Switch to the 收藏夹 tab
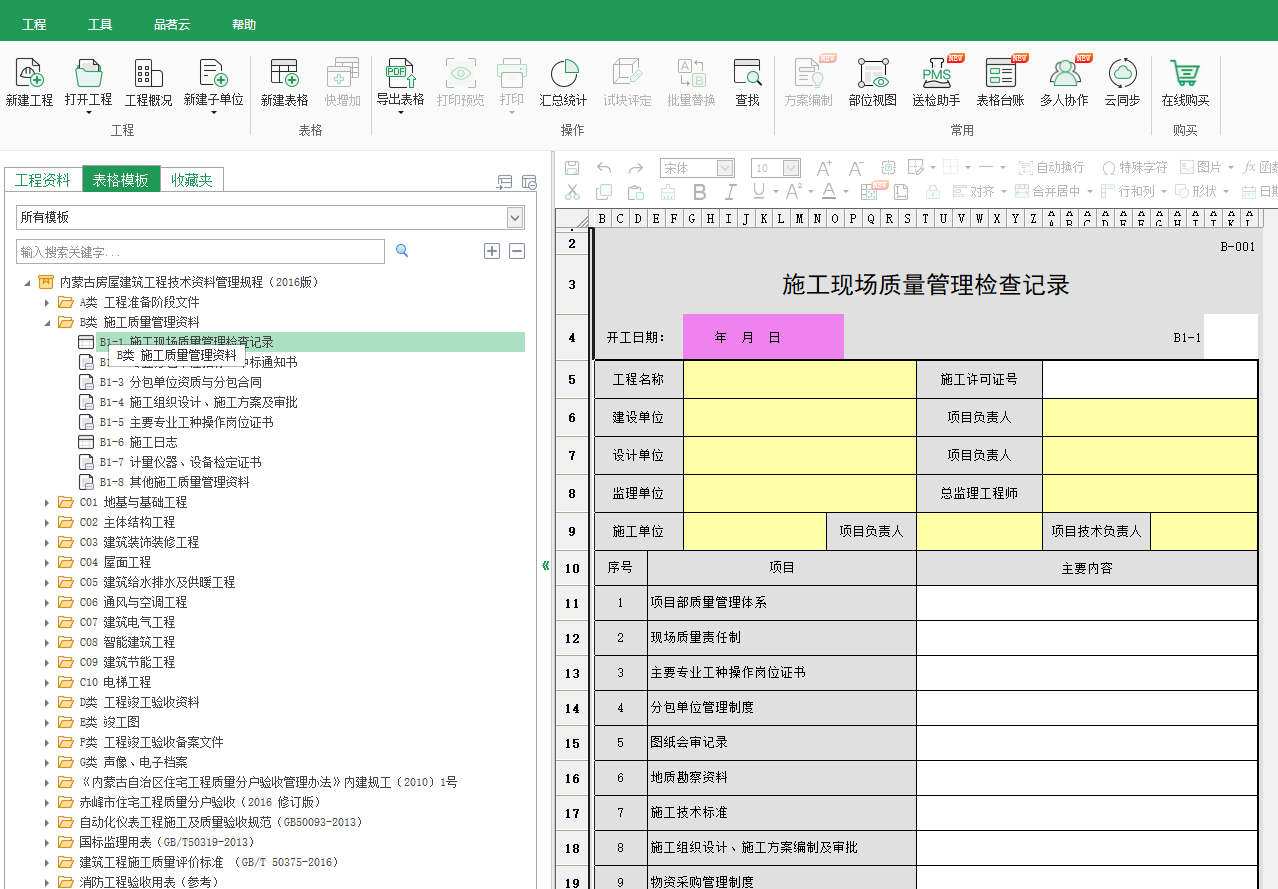This screenshot has height=889, width=1278. tap(191, 180)
